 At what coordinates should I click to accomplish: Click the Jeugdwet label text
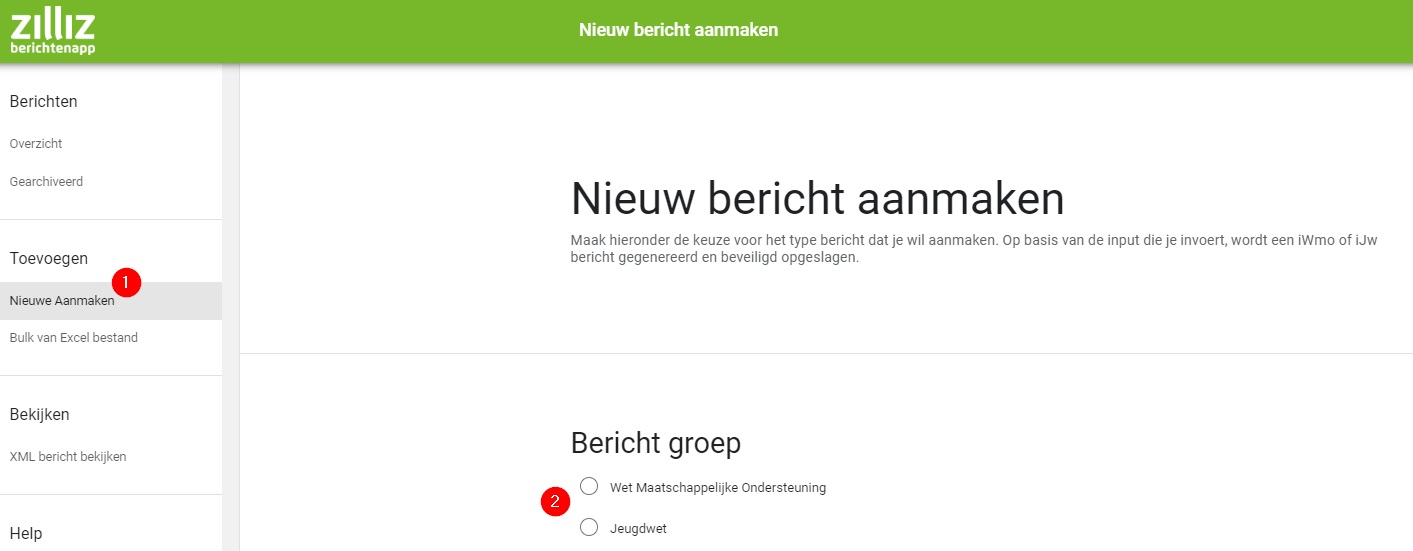[x=638, y=529]
